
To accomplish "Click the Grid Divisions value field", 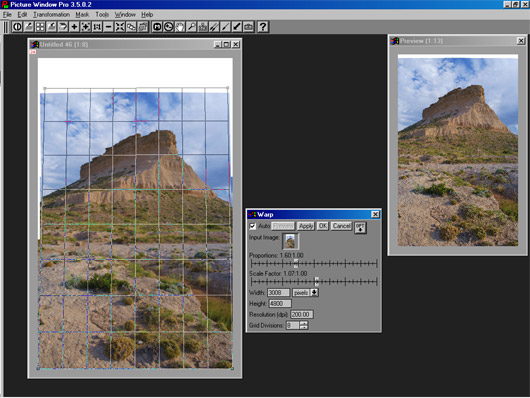I will pyautogui.click(x=293, y=325).
